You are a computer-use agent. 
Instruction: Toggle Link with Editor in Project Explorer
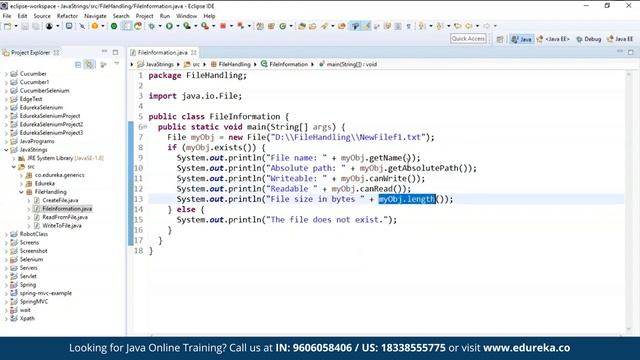[89, 64]
